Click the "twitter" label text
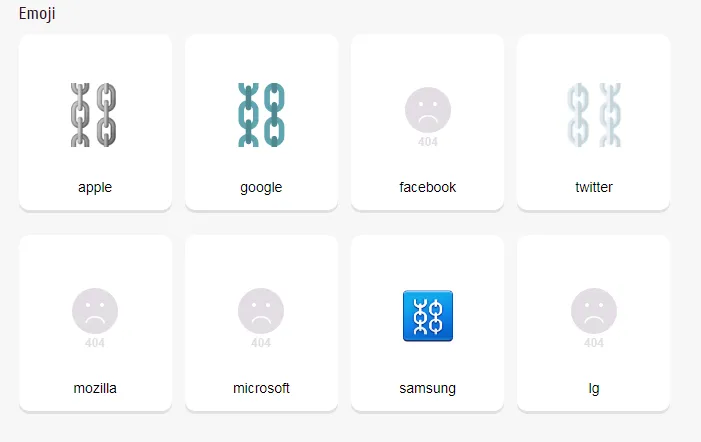The height and width of the screenshot is (442, 701). point(594,187)
